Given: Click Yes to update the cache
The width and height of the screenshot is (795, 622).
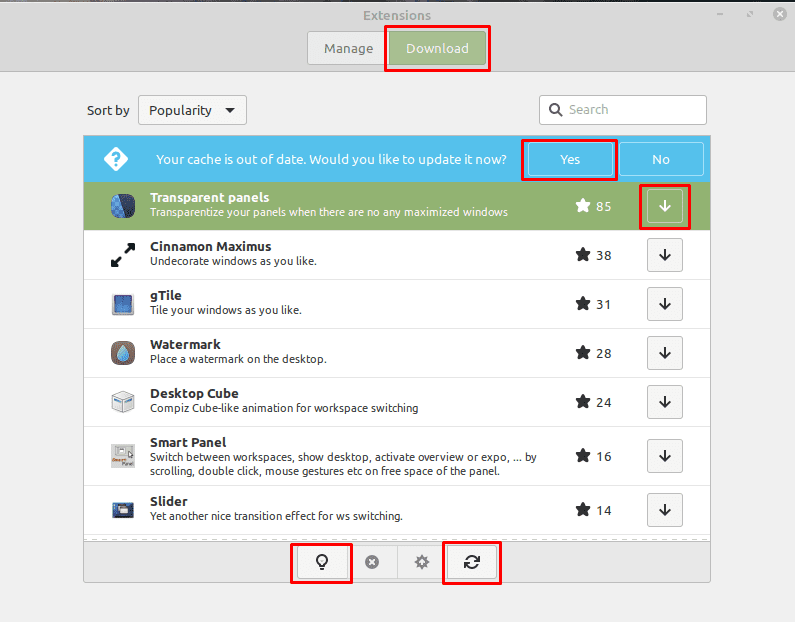Looking at the screenshot, I should click(570, 159).
